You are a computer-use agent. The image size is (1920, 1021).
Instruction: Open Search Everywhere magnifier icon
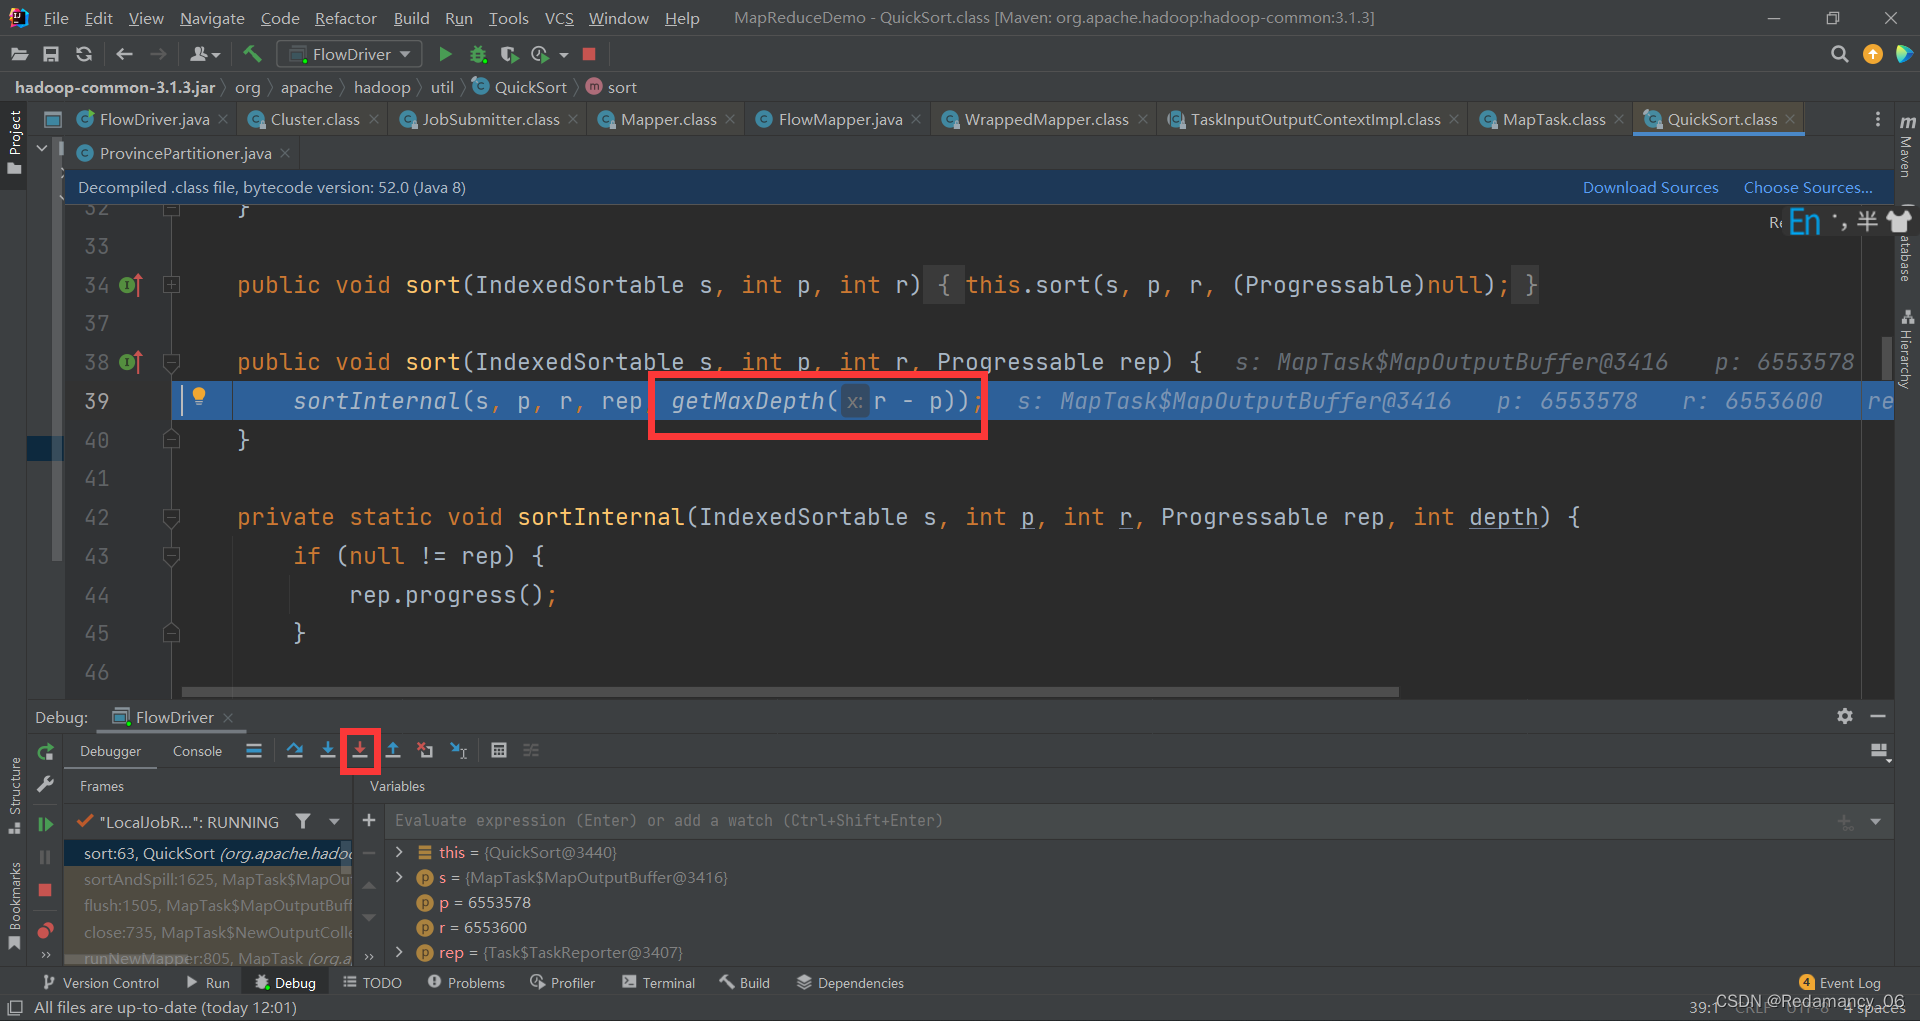1839,54
